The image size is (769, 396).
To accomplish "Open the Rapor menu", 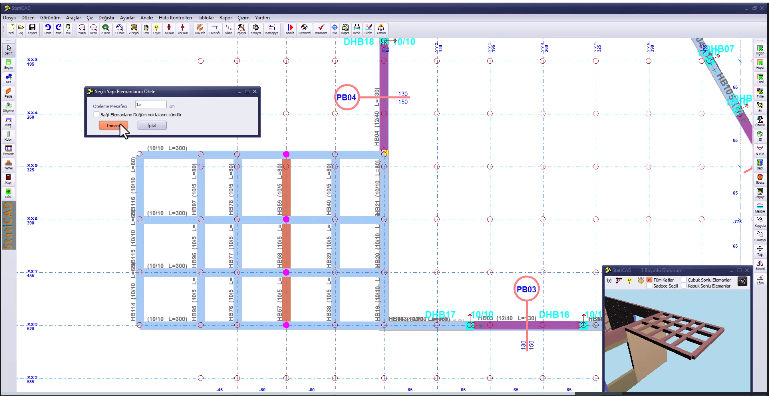I will 227,18.
